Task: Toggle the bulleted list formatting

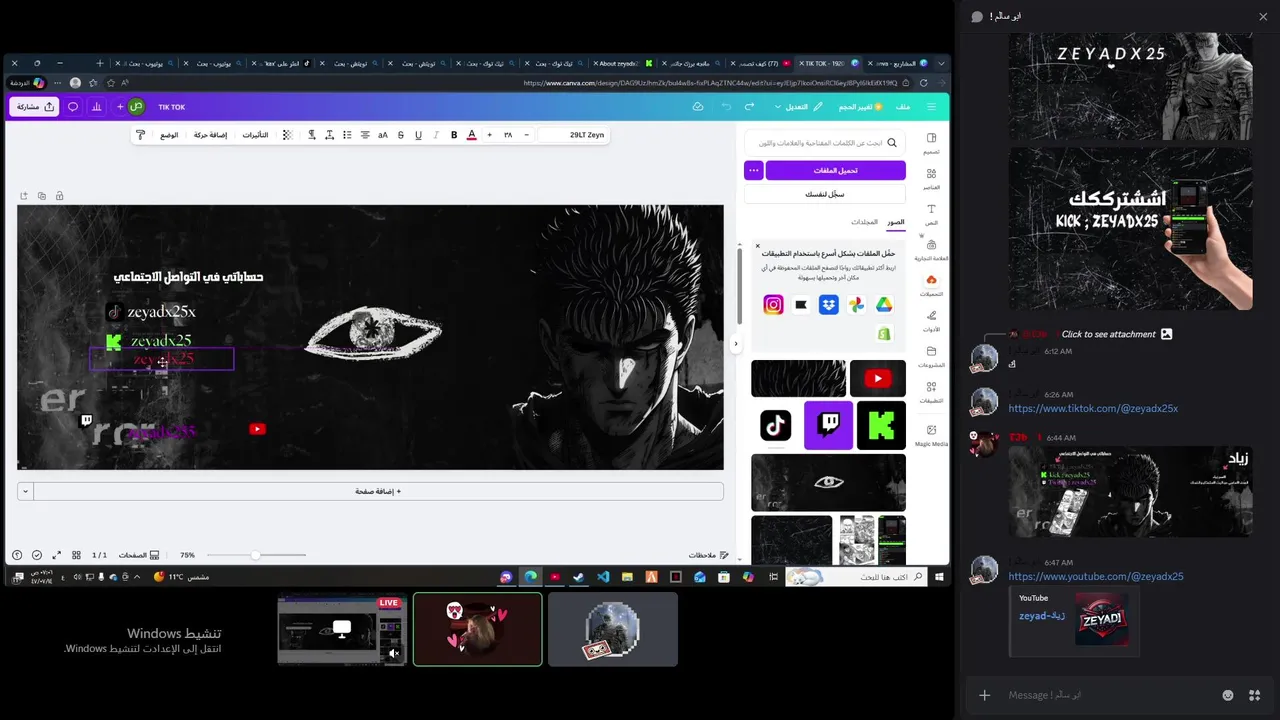Action: (x=347, y=135)
